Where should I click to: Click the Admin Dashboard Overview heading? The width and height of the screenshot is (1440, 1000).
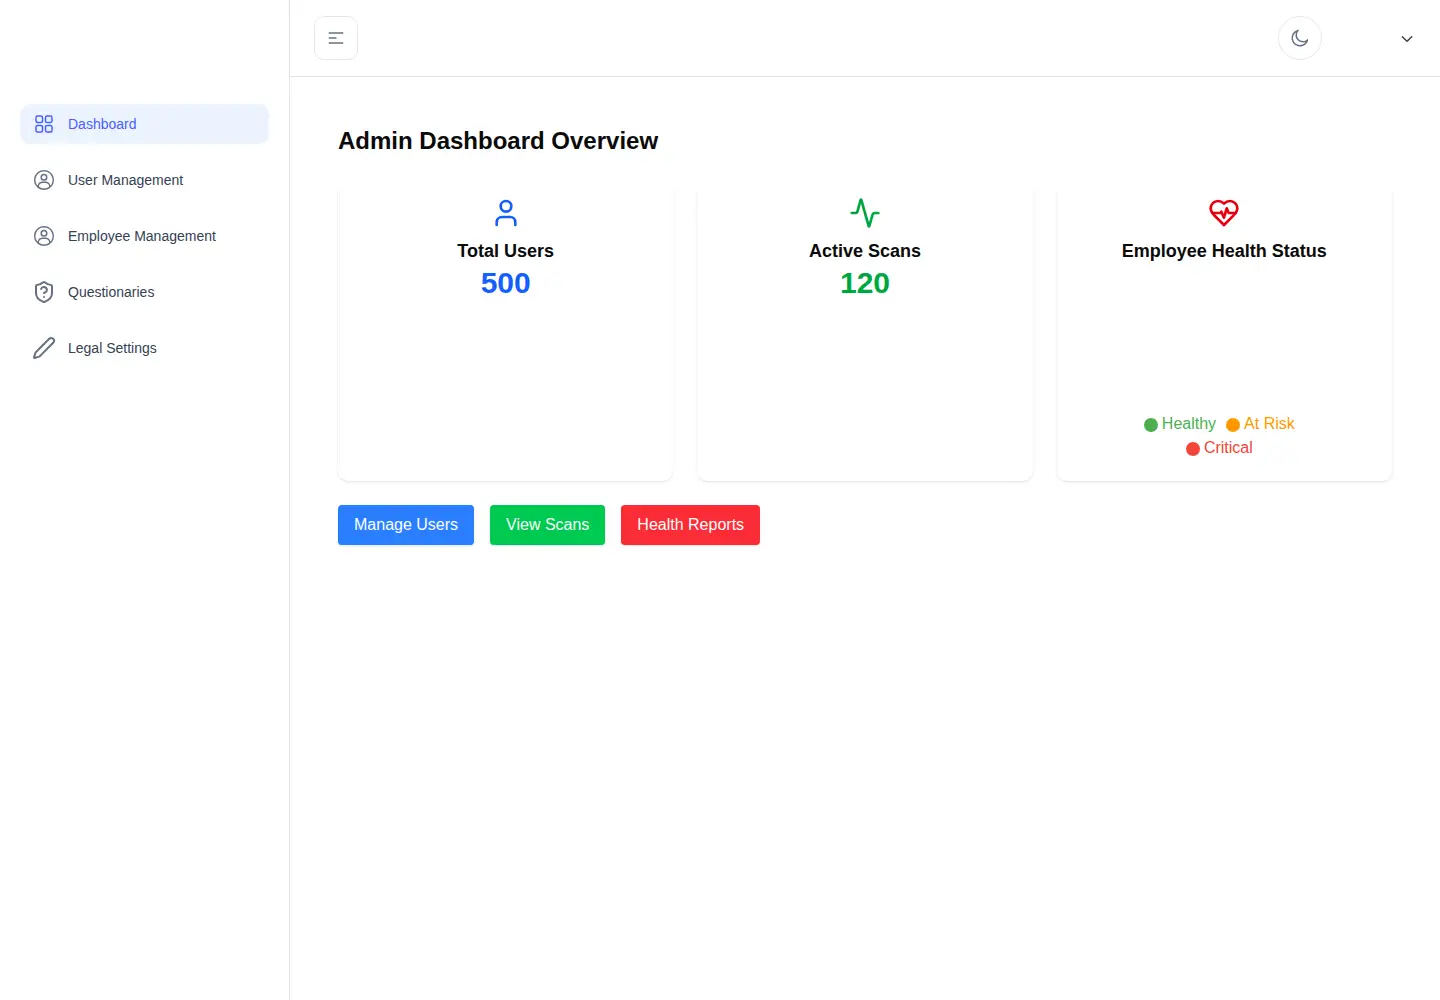(x=498, y=141)
